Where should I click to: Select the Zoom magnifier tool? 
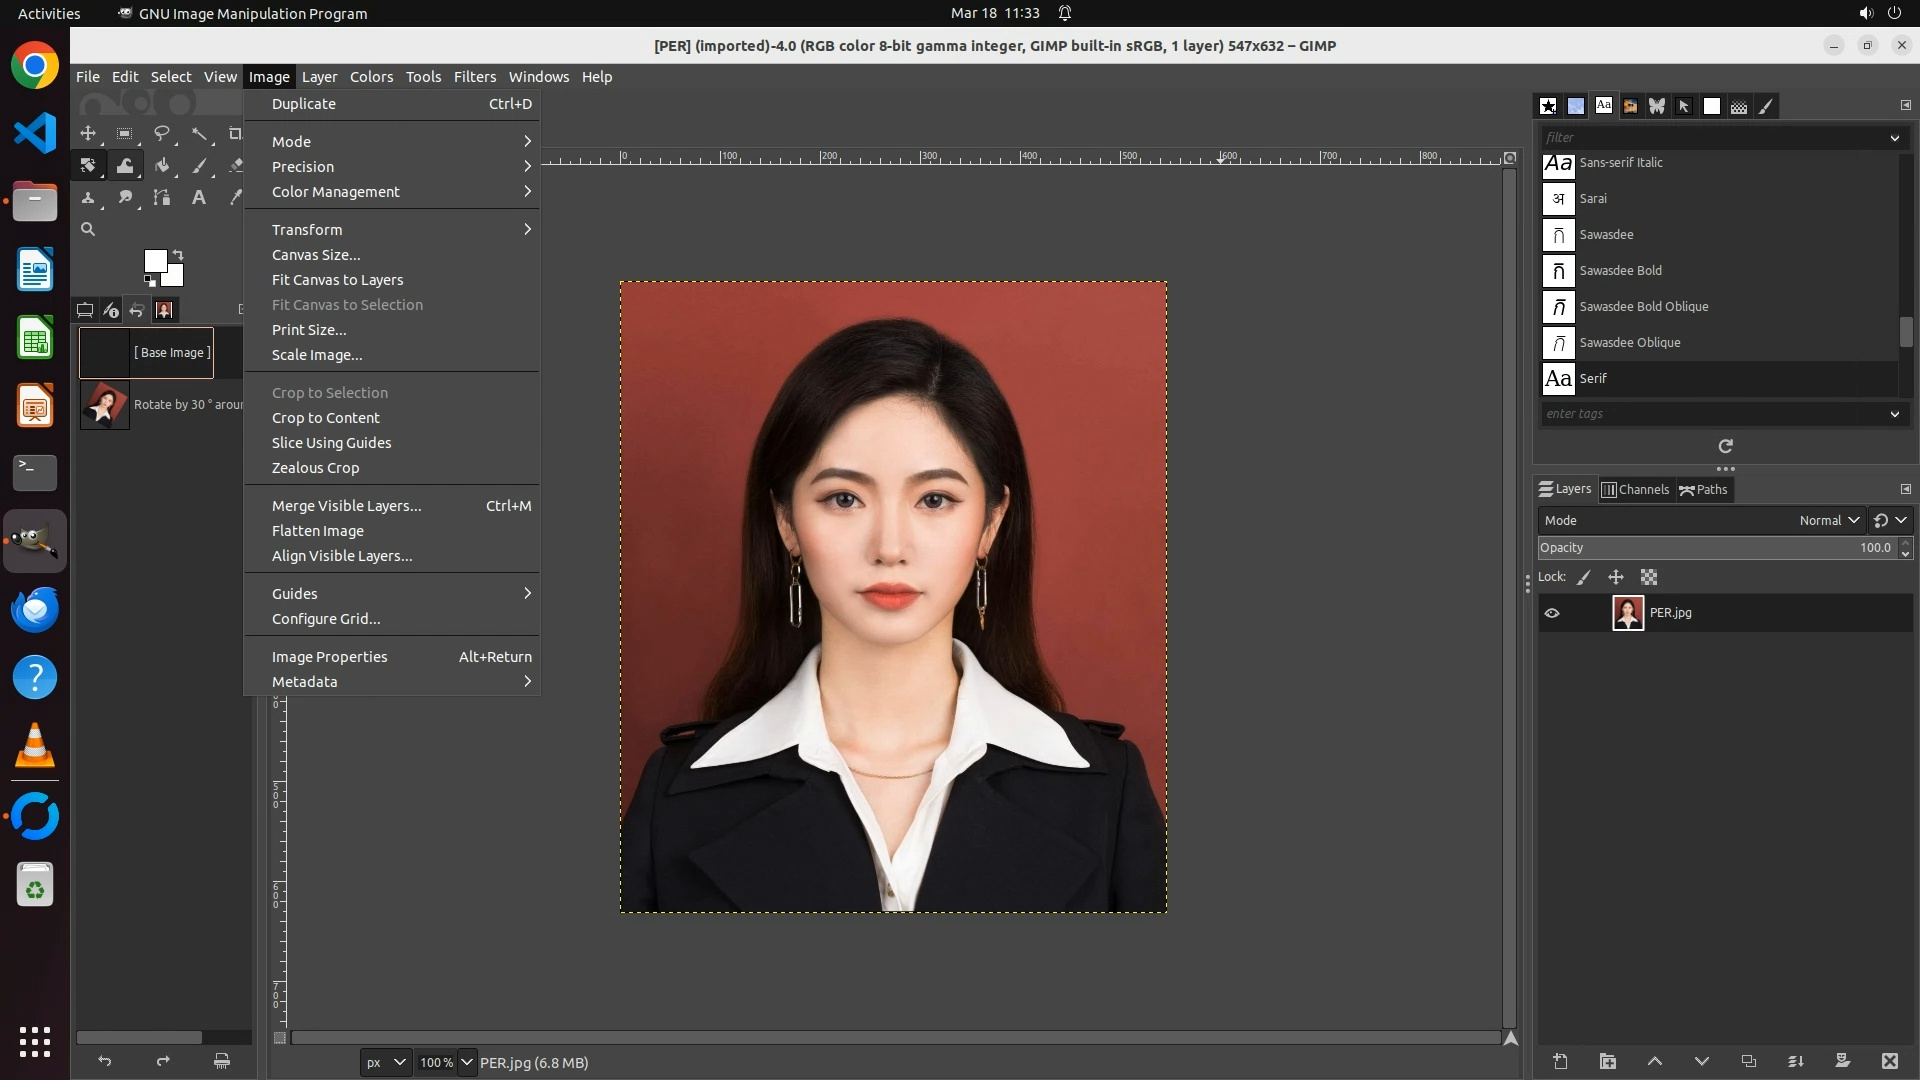[x=88, y=229]
